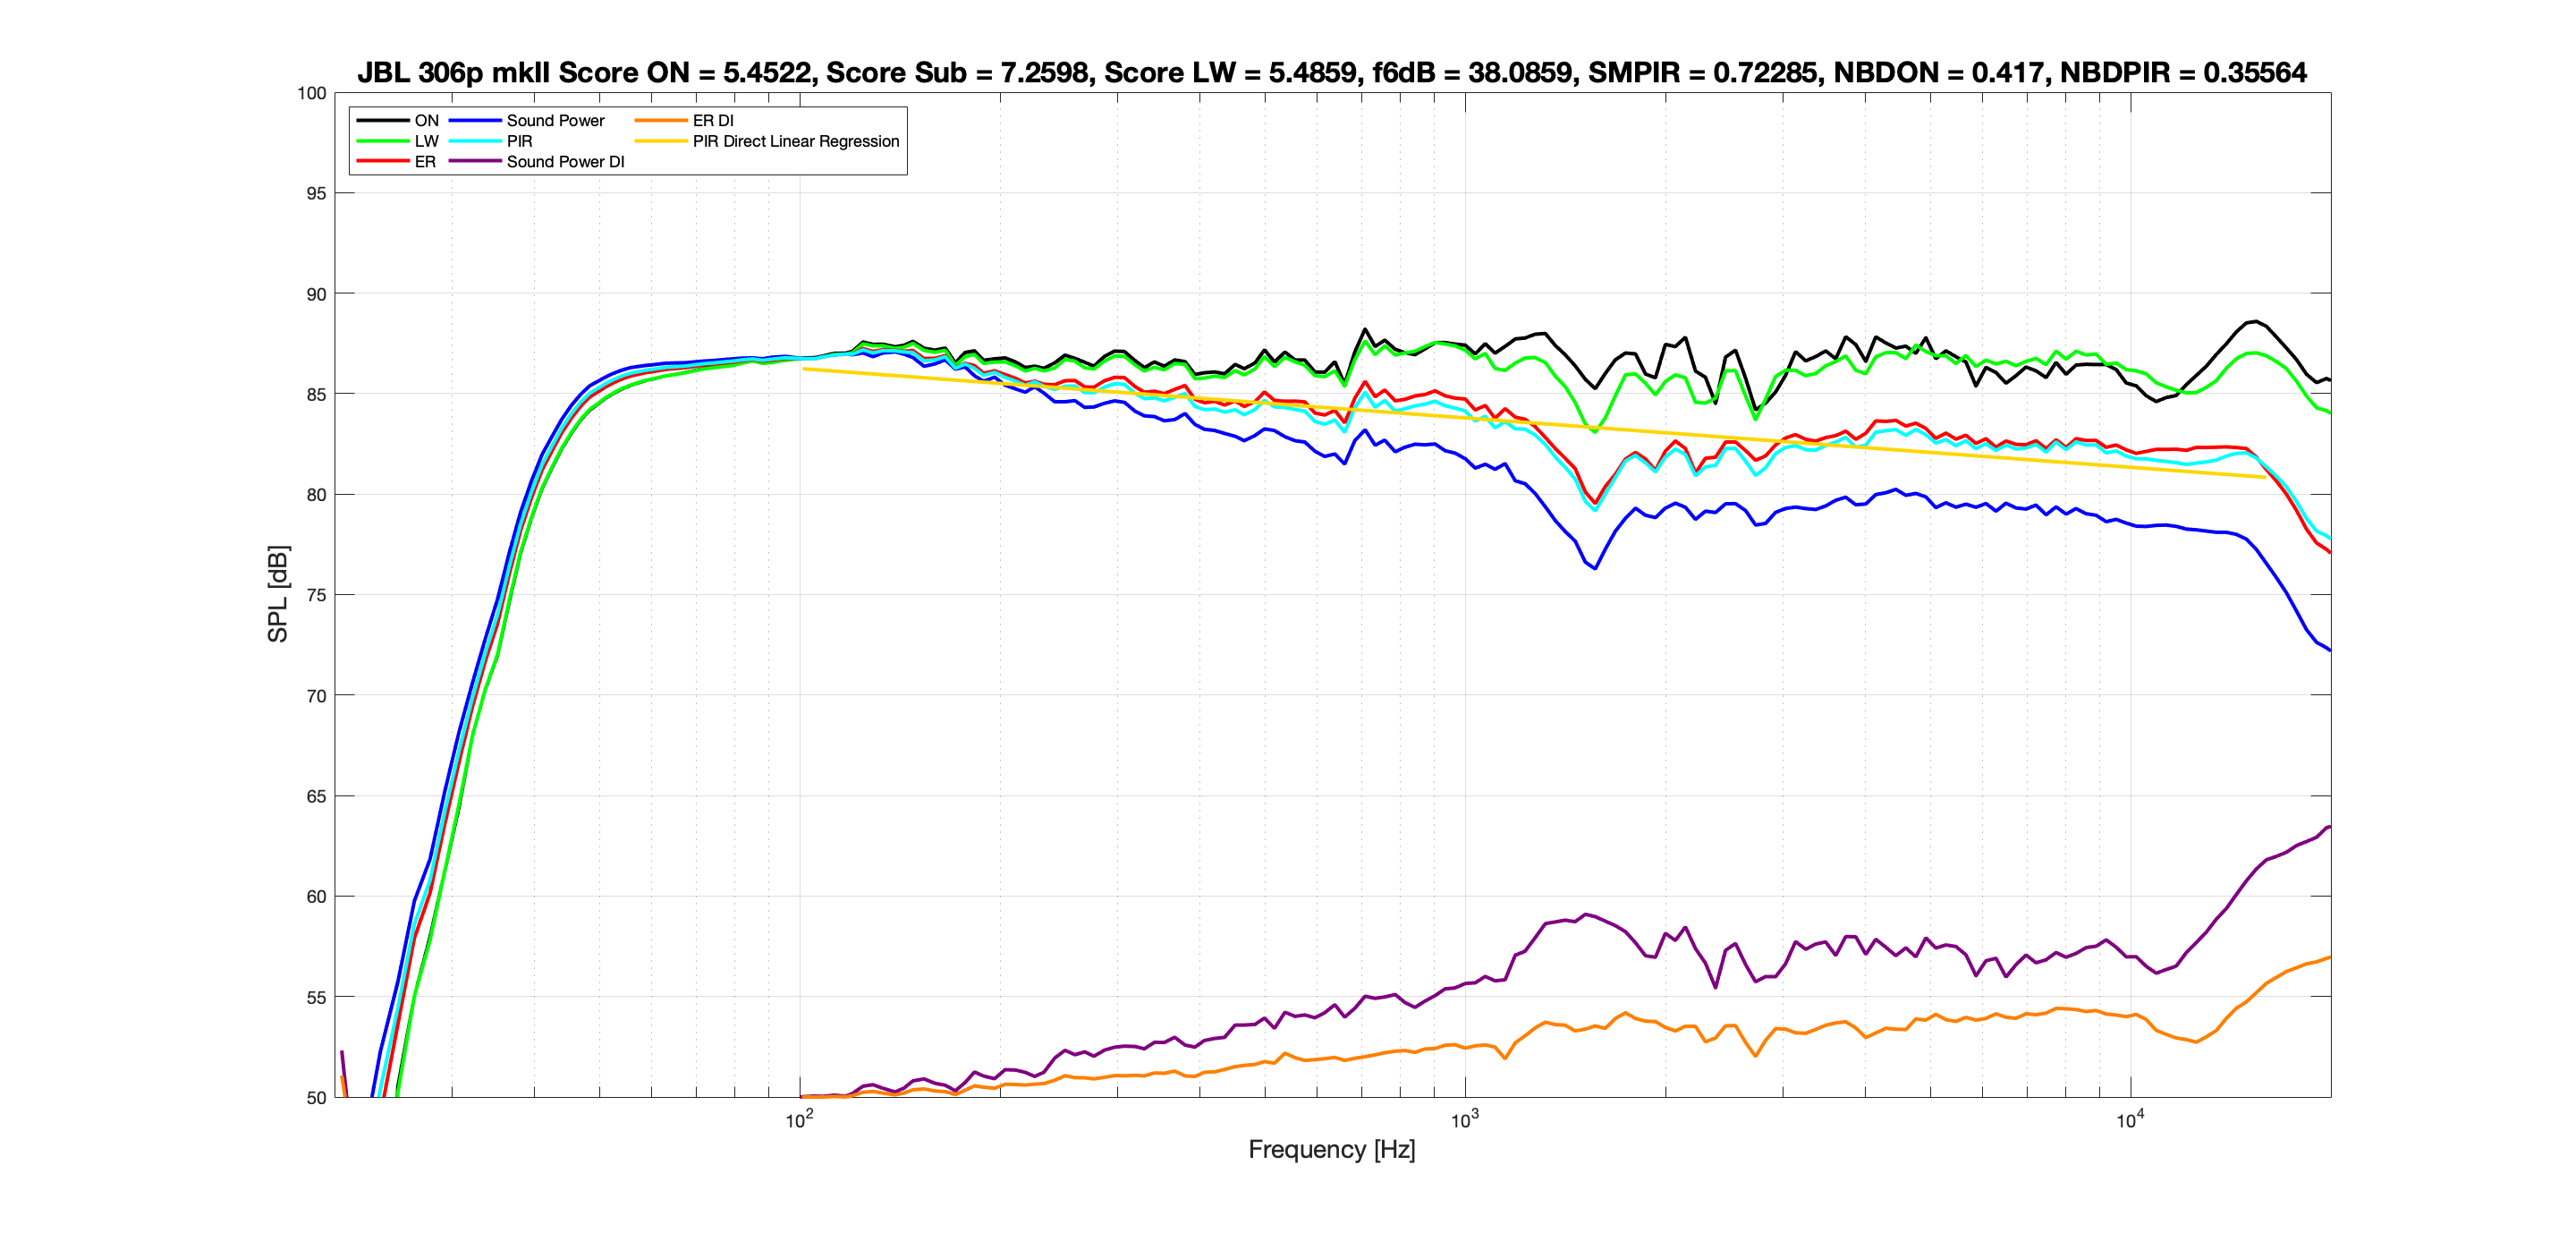
Task: Click the y-axis tick label '65'
Action: point(316,796)
